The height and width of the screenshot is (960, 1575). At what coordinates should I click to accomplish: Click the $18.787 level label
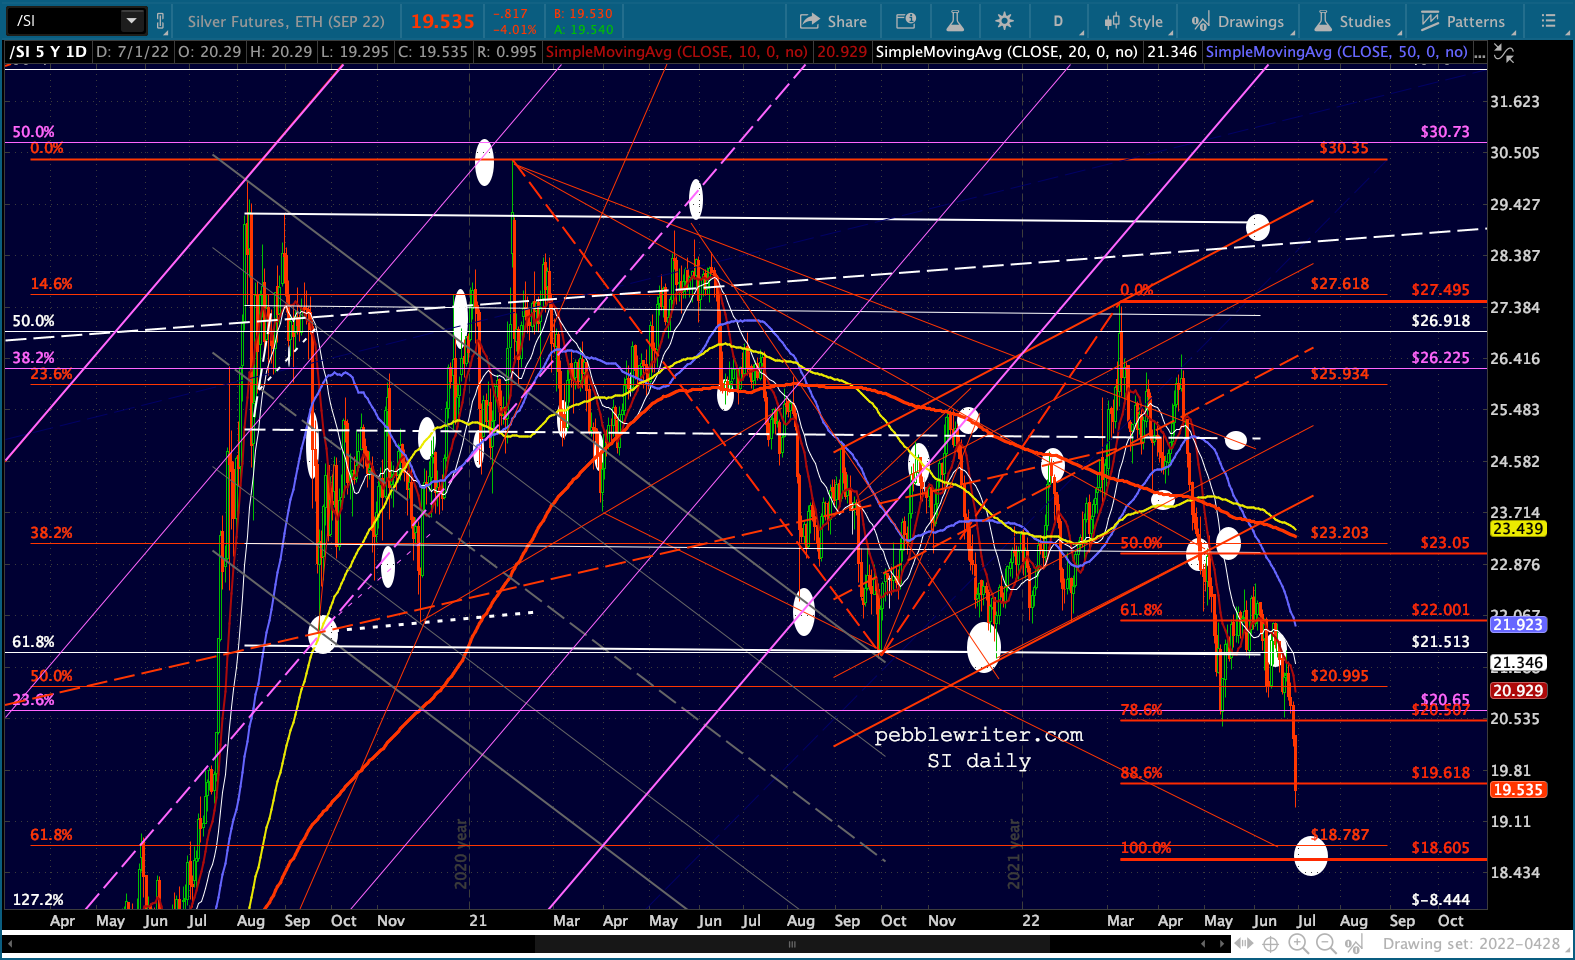1340,835
